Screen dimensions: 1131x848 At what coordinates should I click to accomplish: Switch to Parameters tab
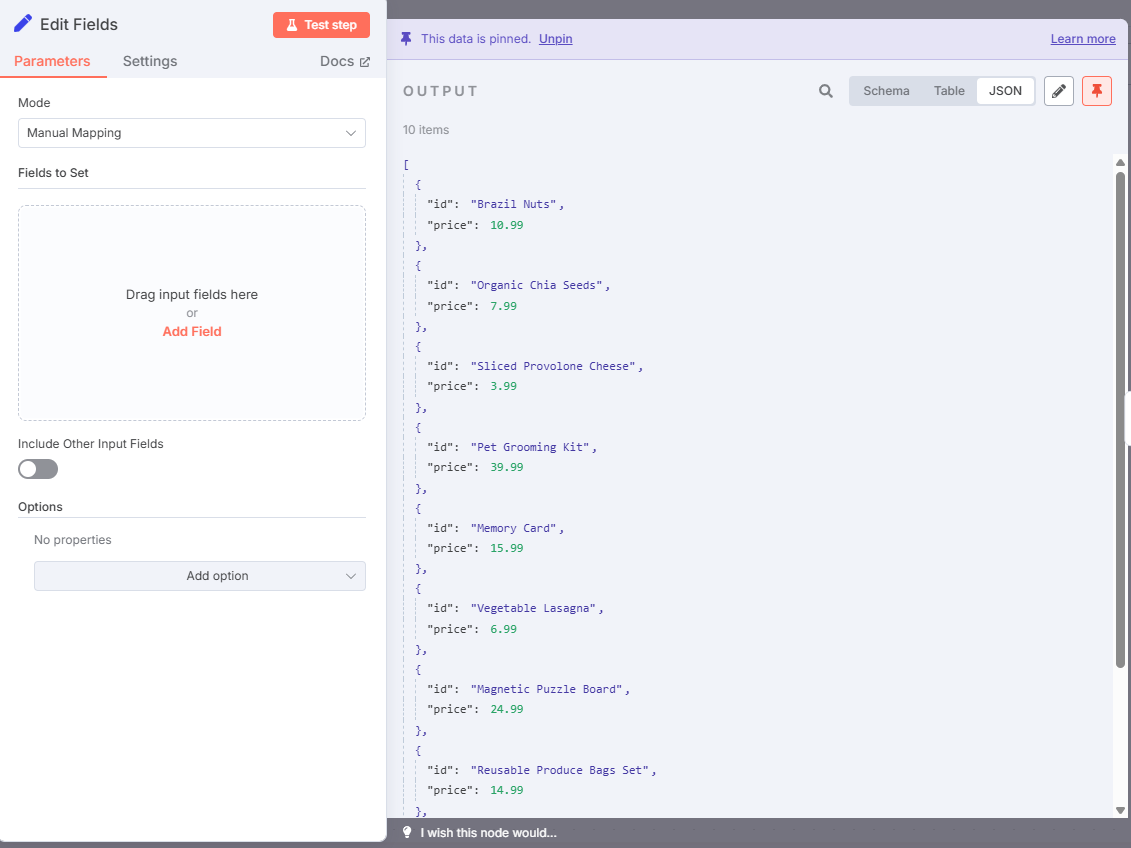[52, 61]
